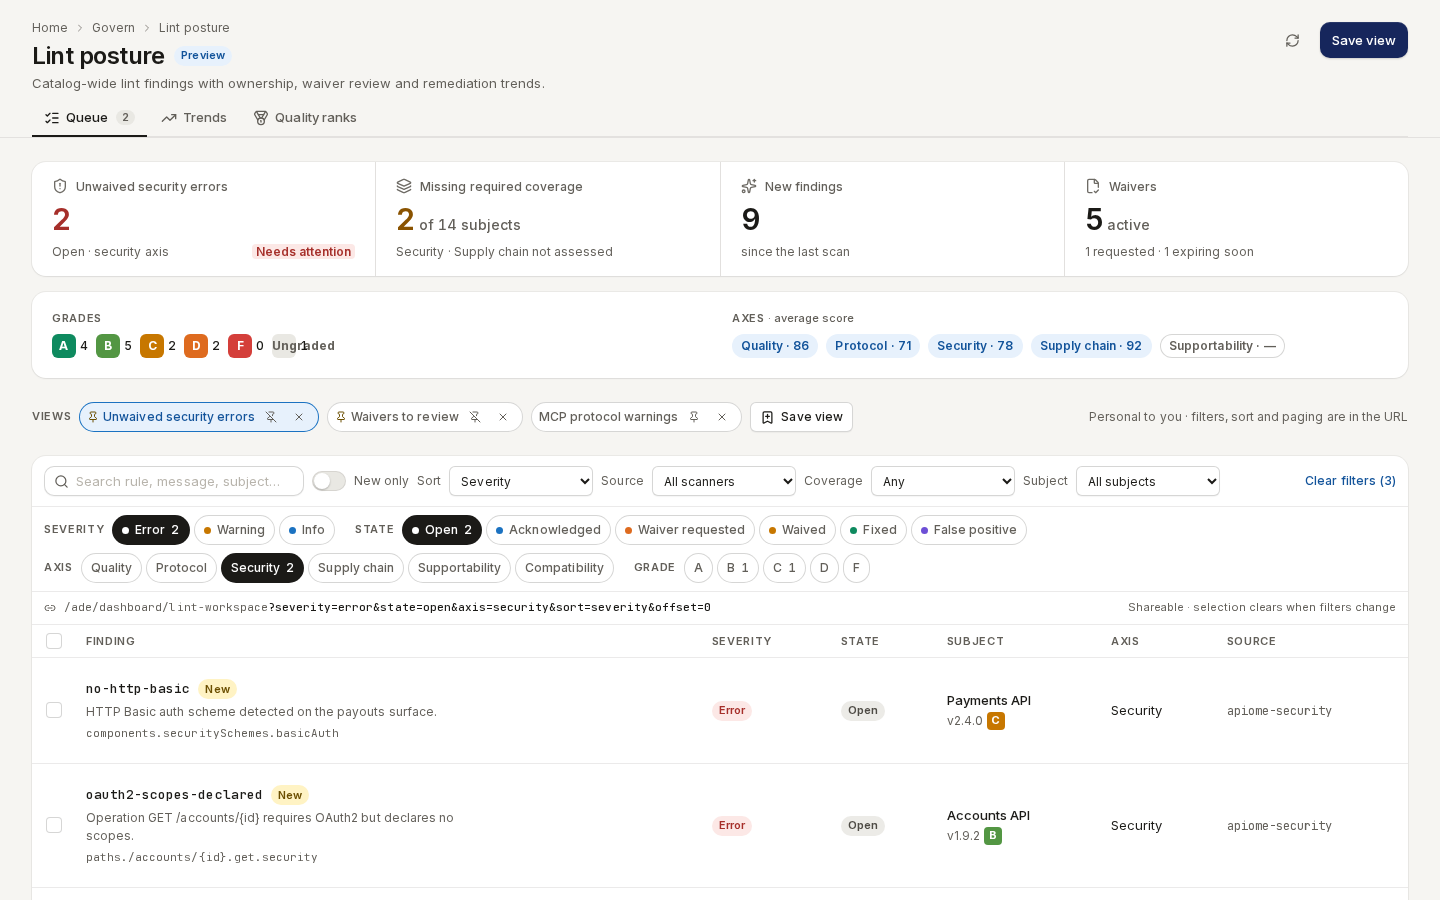Click the link icon beside the URL path
Image resolution: width=1440 pixels, height=900 pixels.
click(50, 608)
